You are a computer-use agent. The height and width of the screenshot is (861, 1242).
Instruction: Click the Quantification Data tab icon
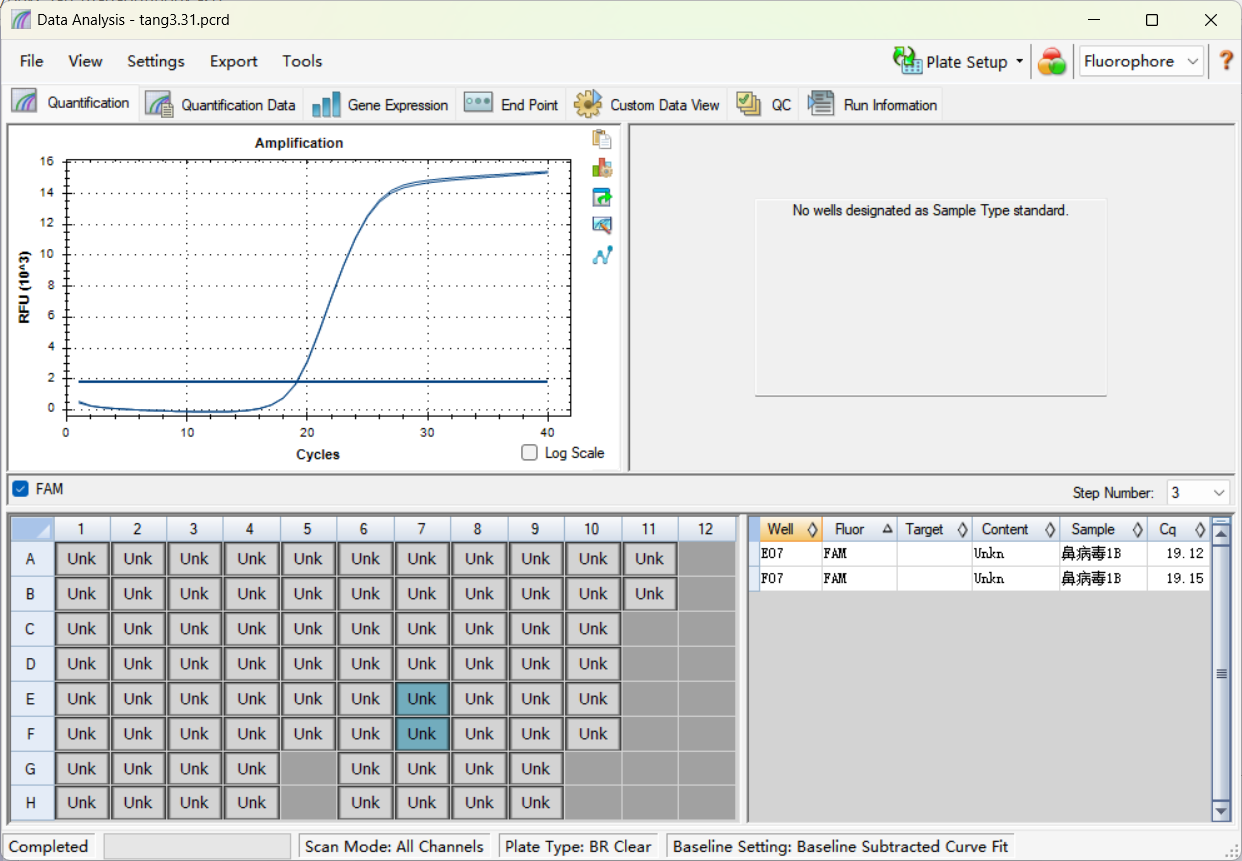coord(159,104)
